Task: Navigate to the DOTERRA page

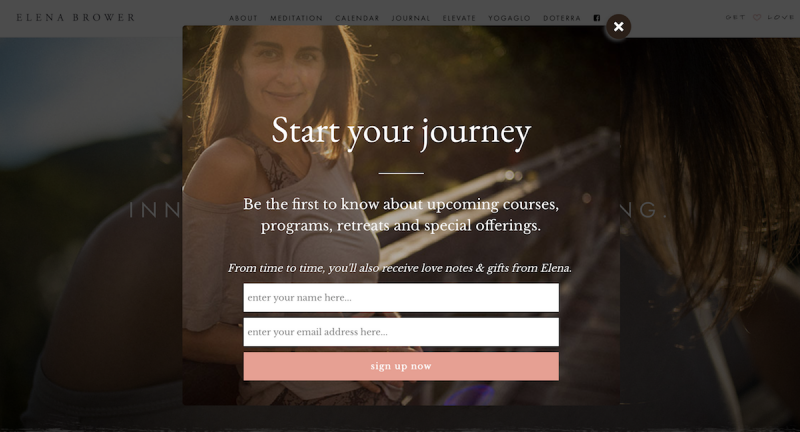Action: (x=562, y=18)
